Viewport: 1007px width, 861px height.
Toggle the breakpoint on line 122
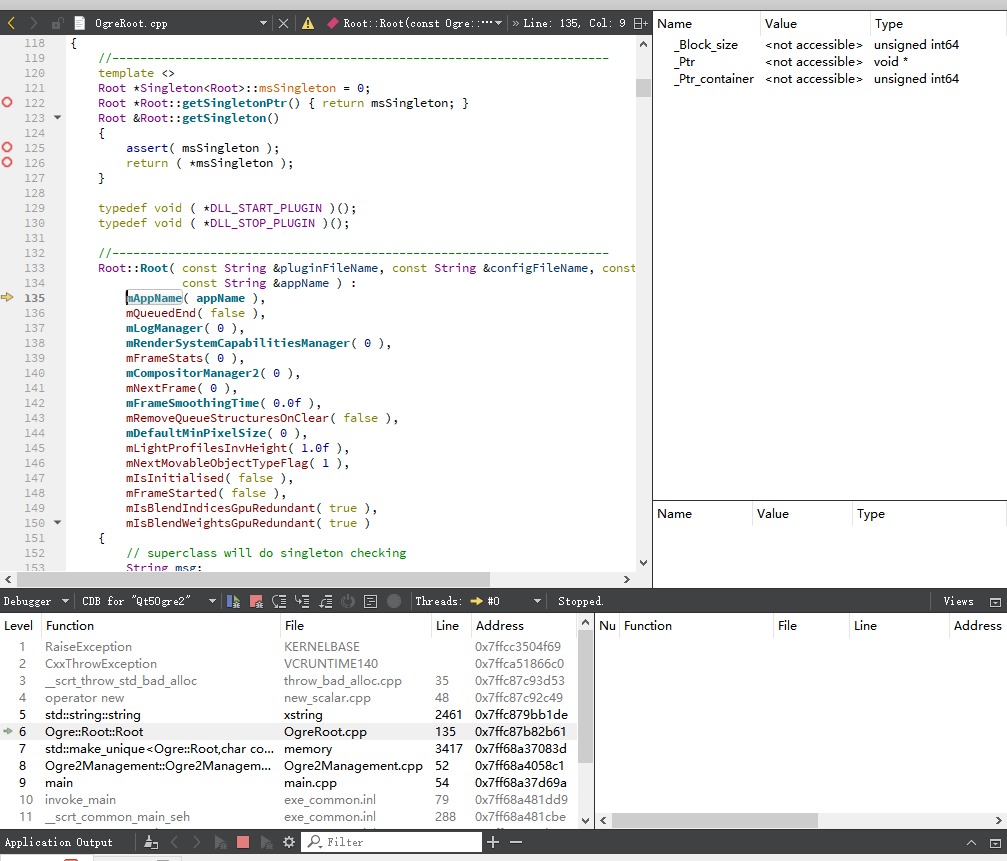8,102
